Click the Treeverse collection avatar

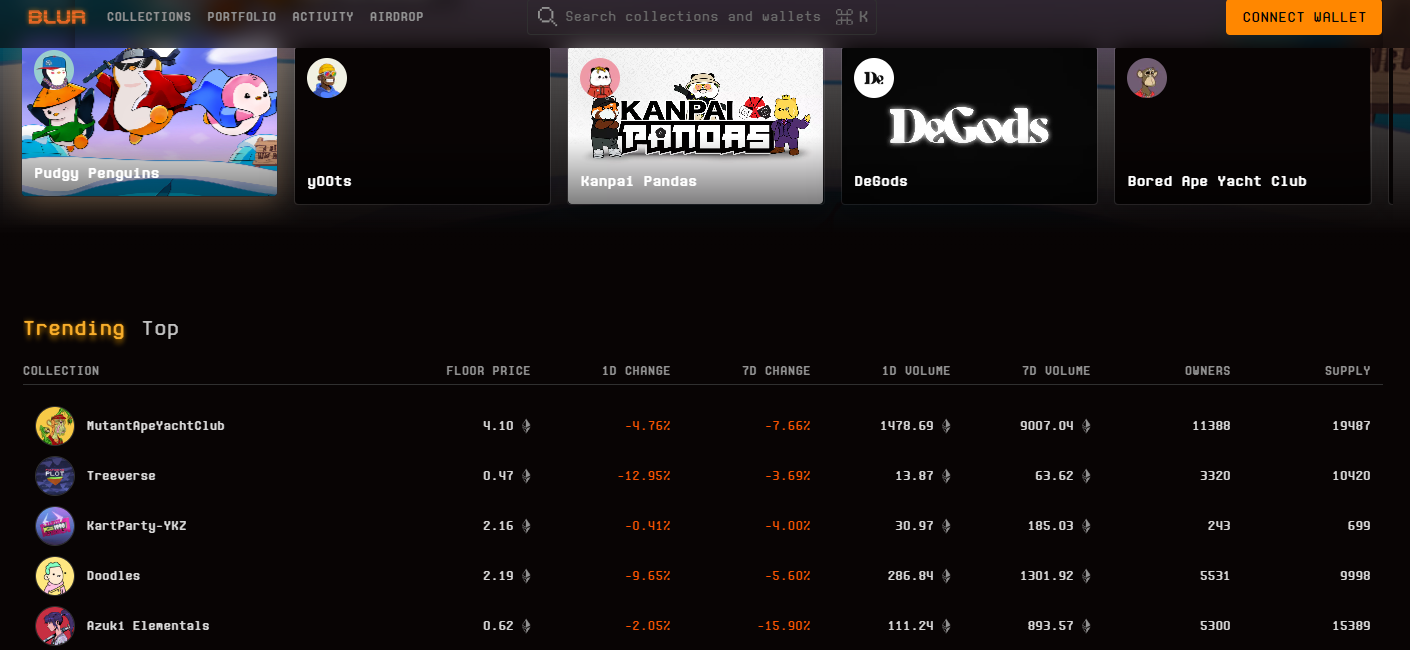pos(55,476)
